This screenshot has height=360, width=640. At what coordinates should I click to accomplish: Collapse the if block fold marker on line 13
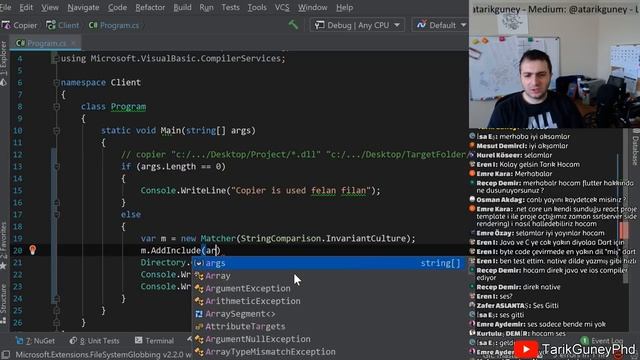[56, 167]
